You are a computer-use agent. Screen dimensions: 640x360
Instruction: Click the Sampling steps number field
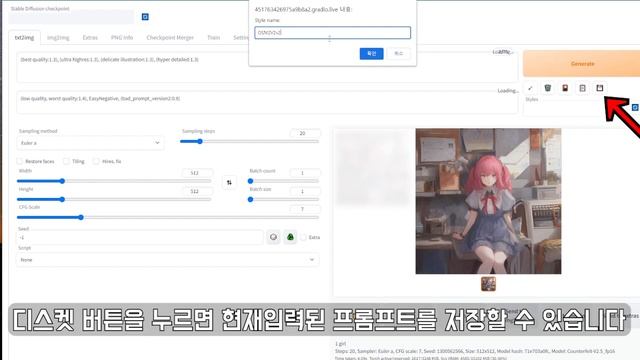click(x=305, y=133)
